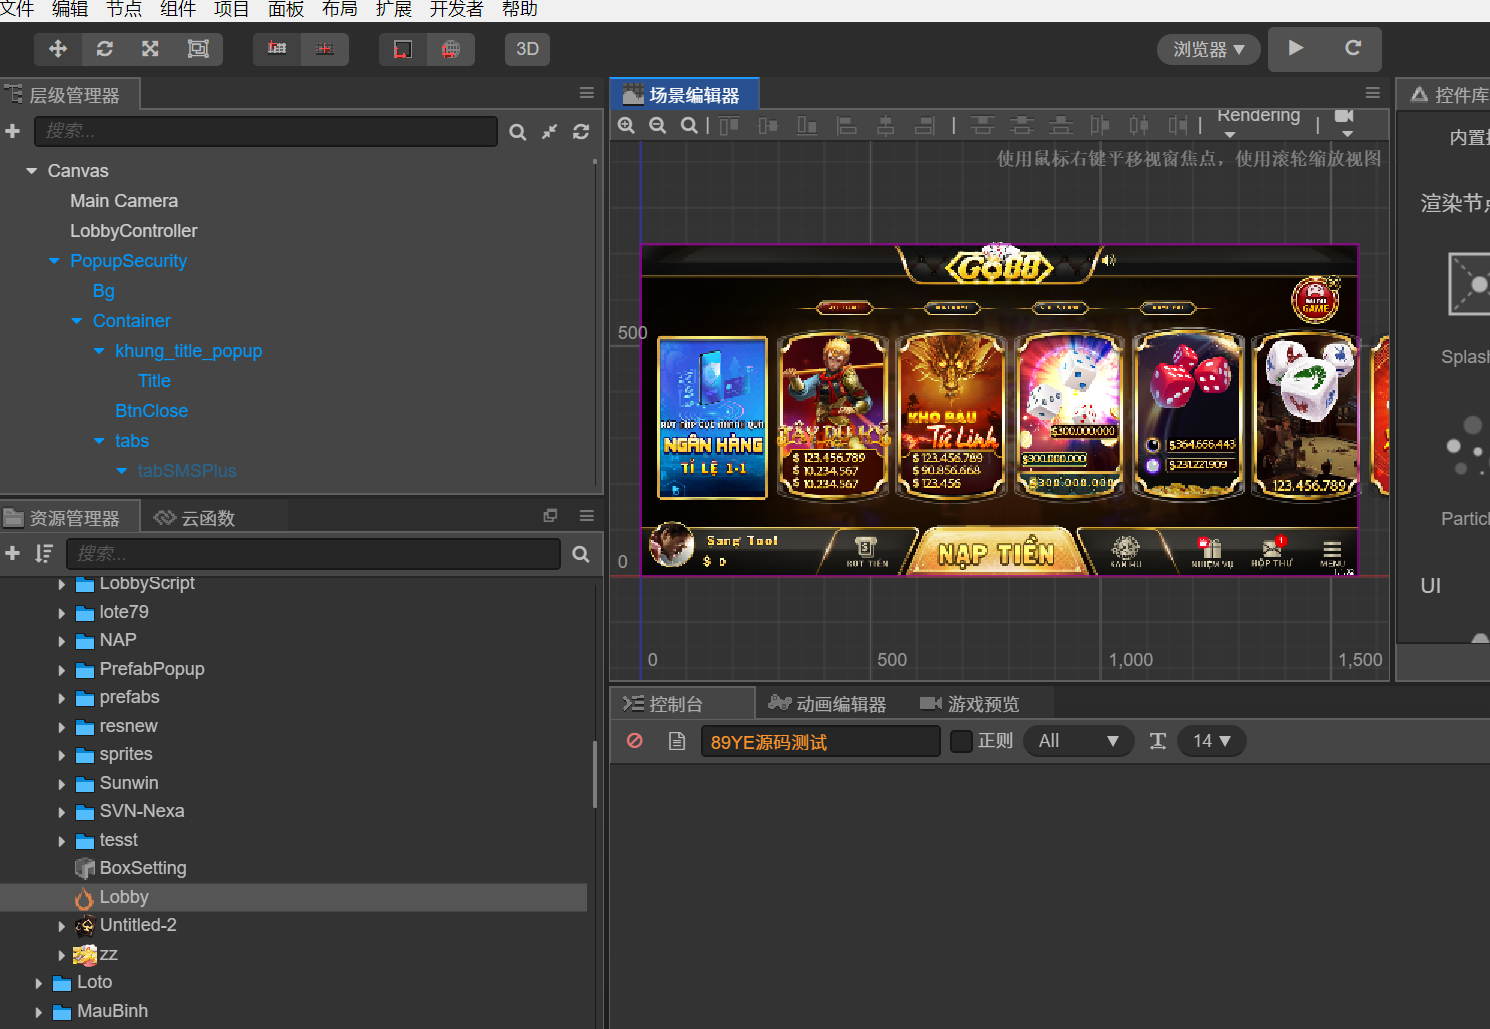Open the 文件 menu
This screenshot has width=1490, height=1029.
pos(17,9)
